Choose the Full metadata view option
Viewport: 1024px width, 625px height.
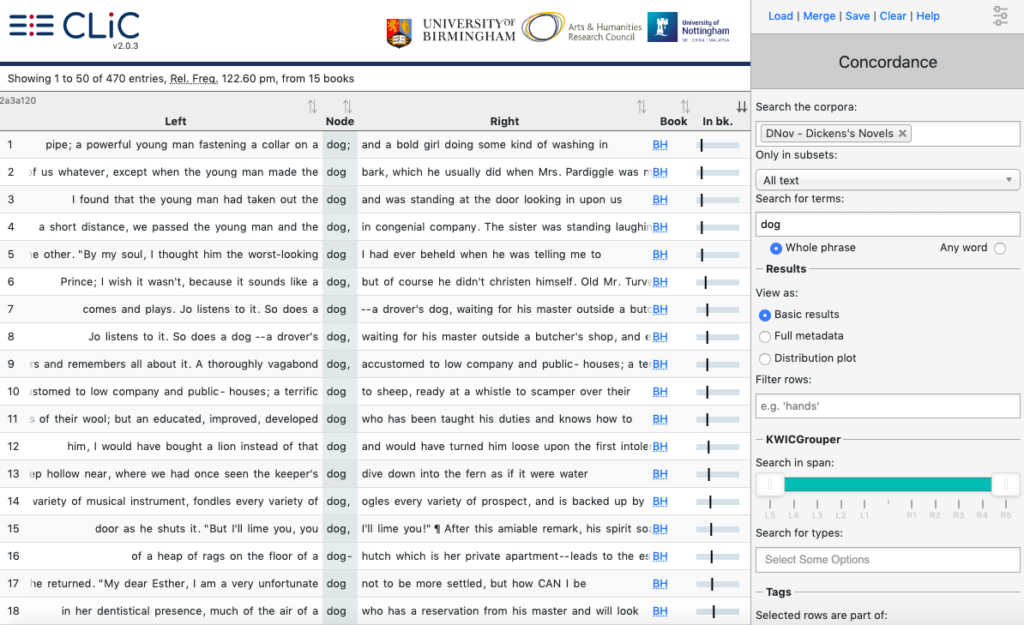click(x=765, y=337)
